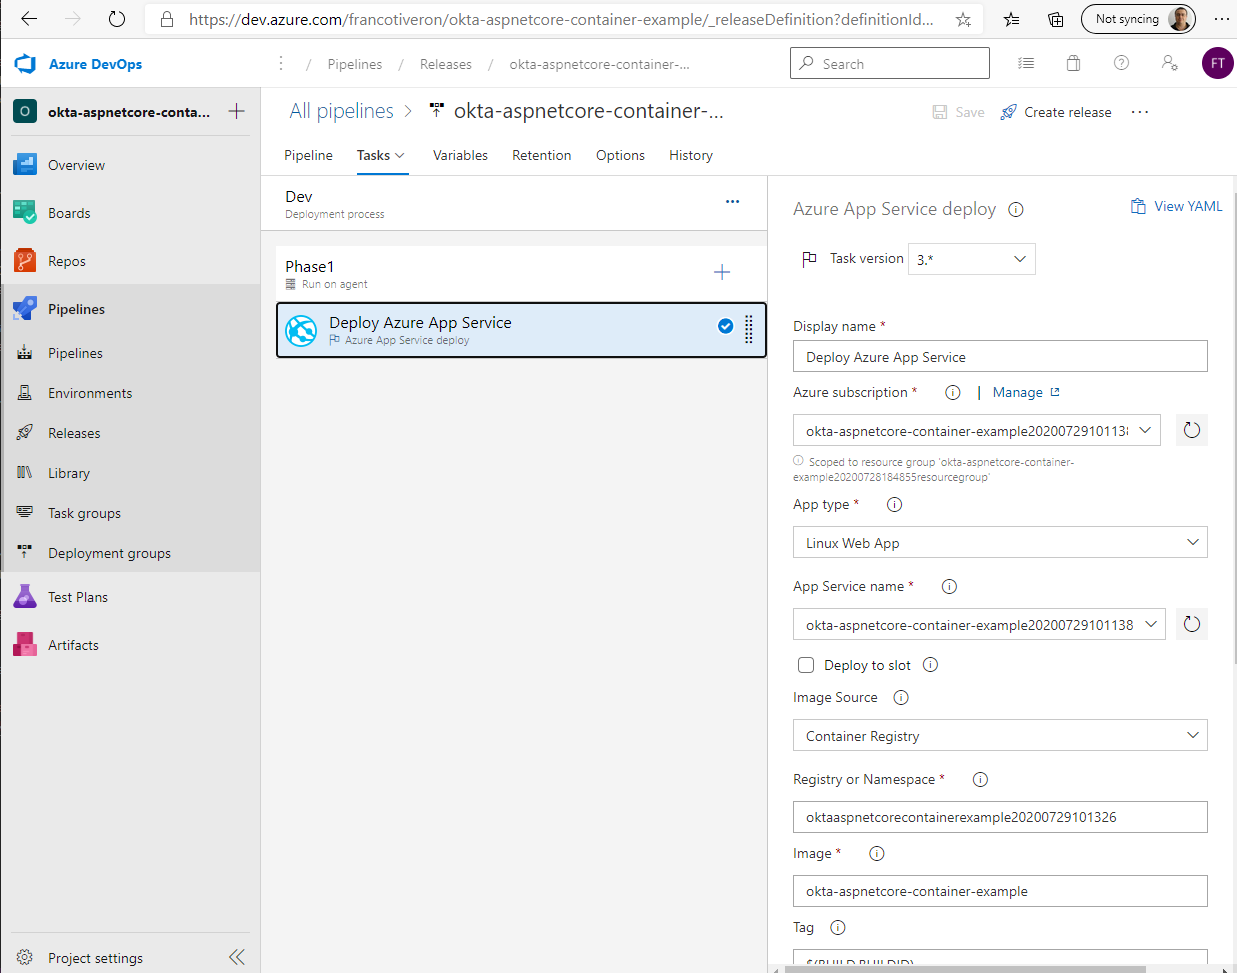Image resolution: width=1237 pixels, height=973 pixels.
Task: Refresh the App Service name list
Action: [1191, 624]
